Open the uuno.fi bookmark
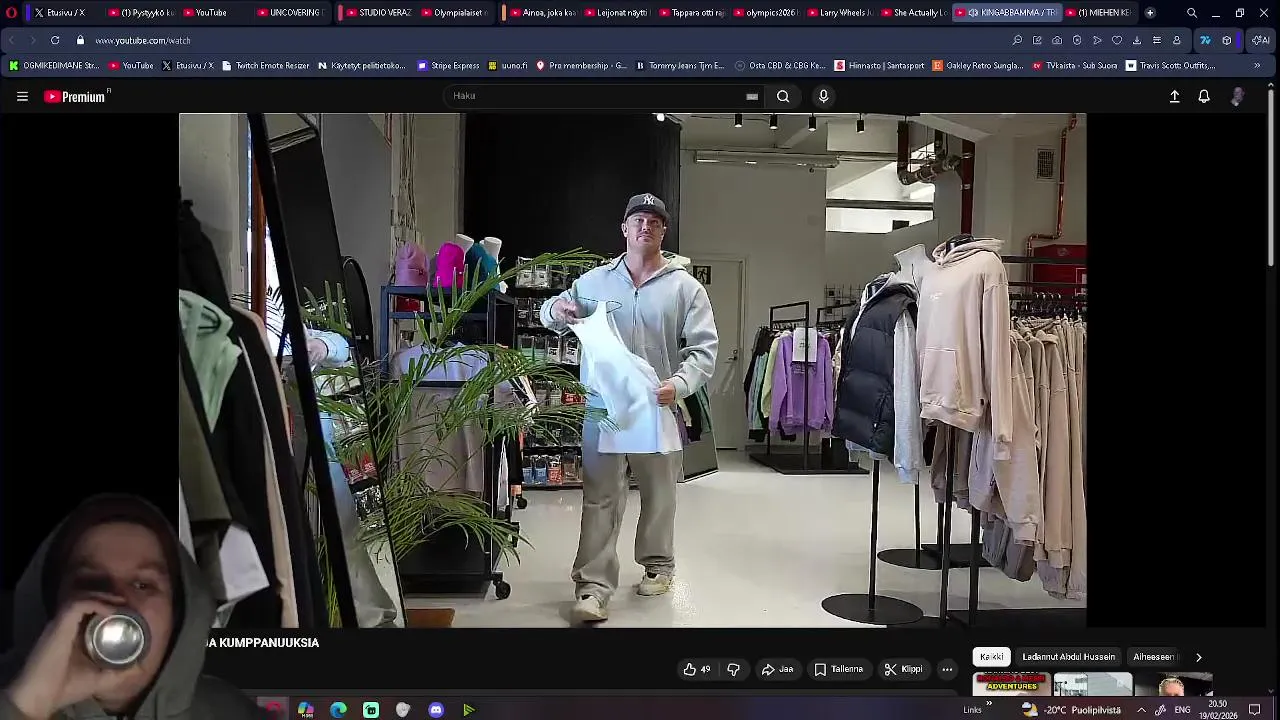1280x720 pixels. click(x=508, y=66)
